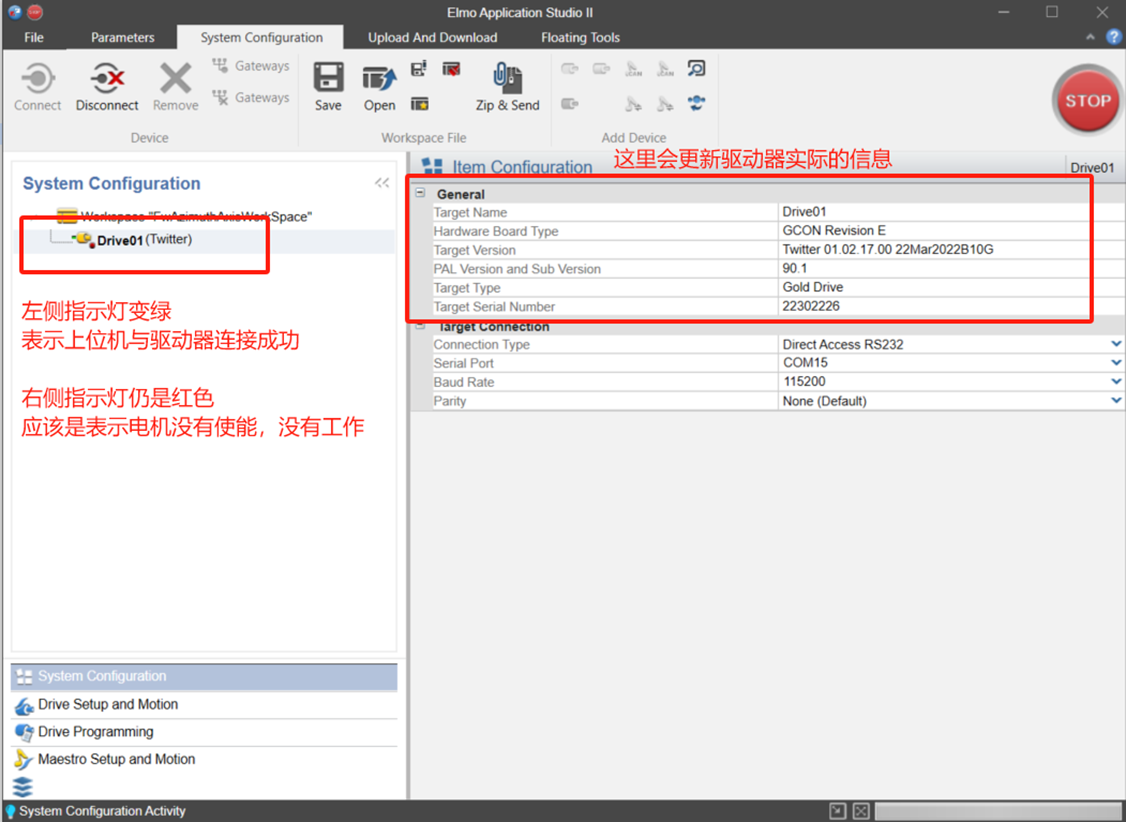Open the File menu
The image size is (1126, 822).
[34, 37]
